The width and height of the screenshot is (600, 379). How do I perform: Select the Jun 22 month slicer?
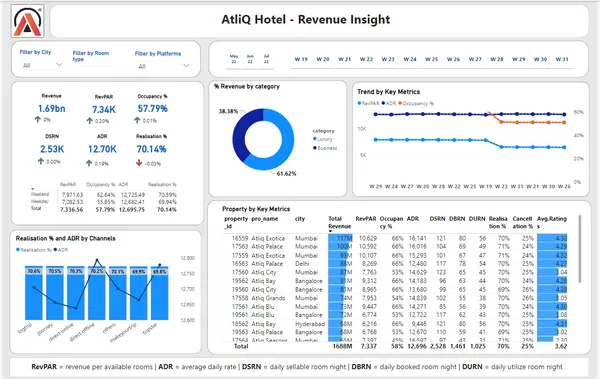(x=250, y=59)
